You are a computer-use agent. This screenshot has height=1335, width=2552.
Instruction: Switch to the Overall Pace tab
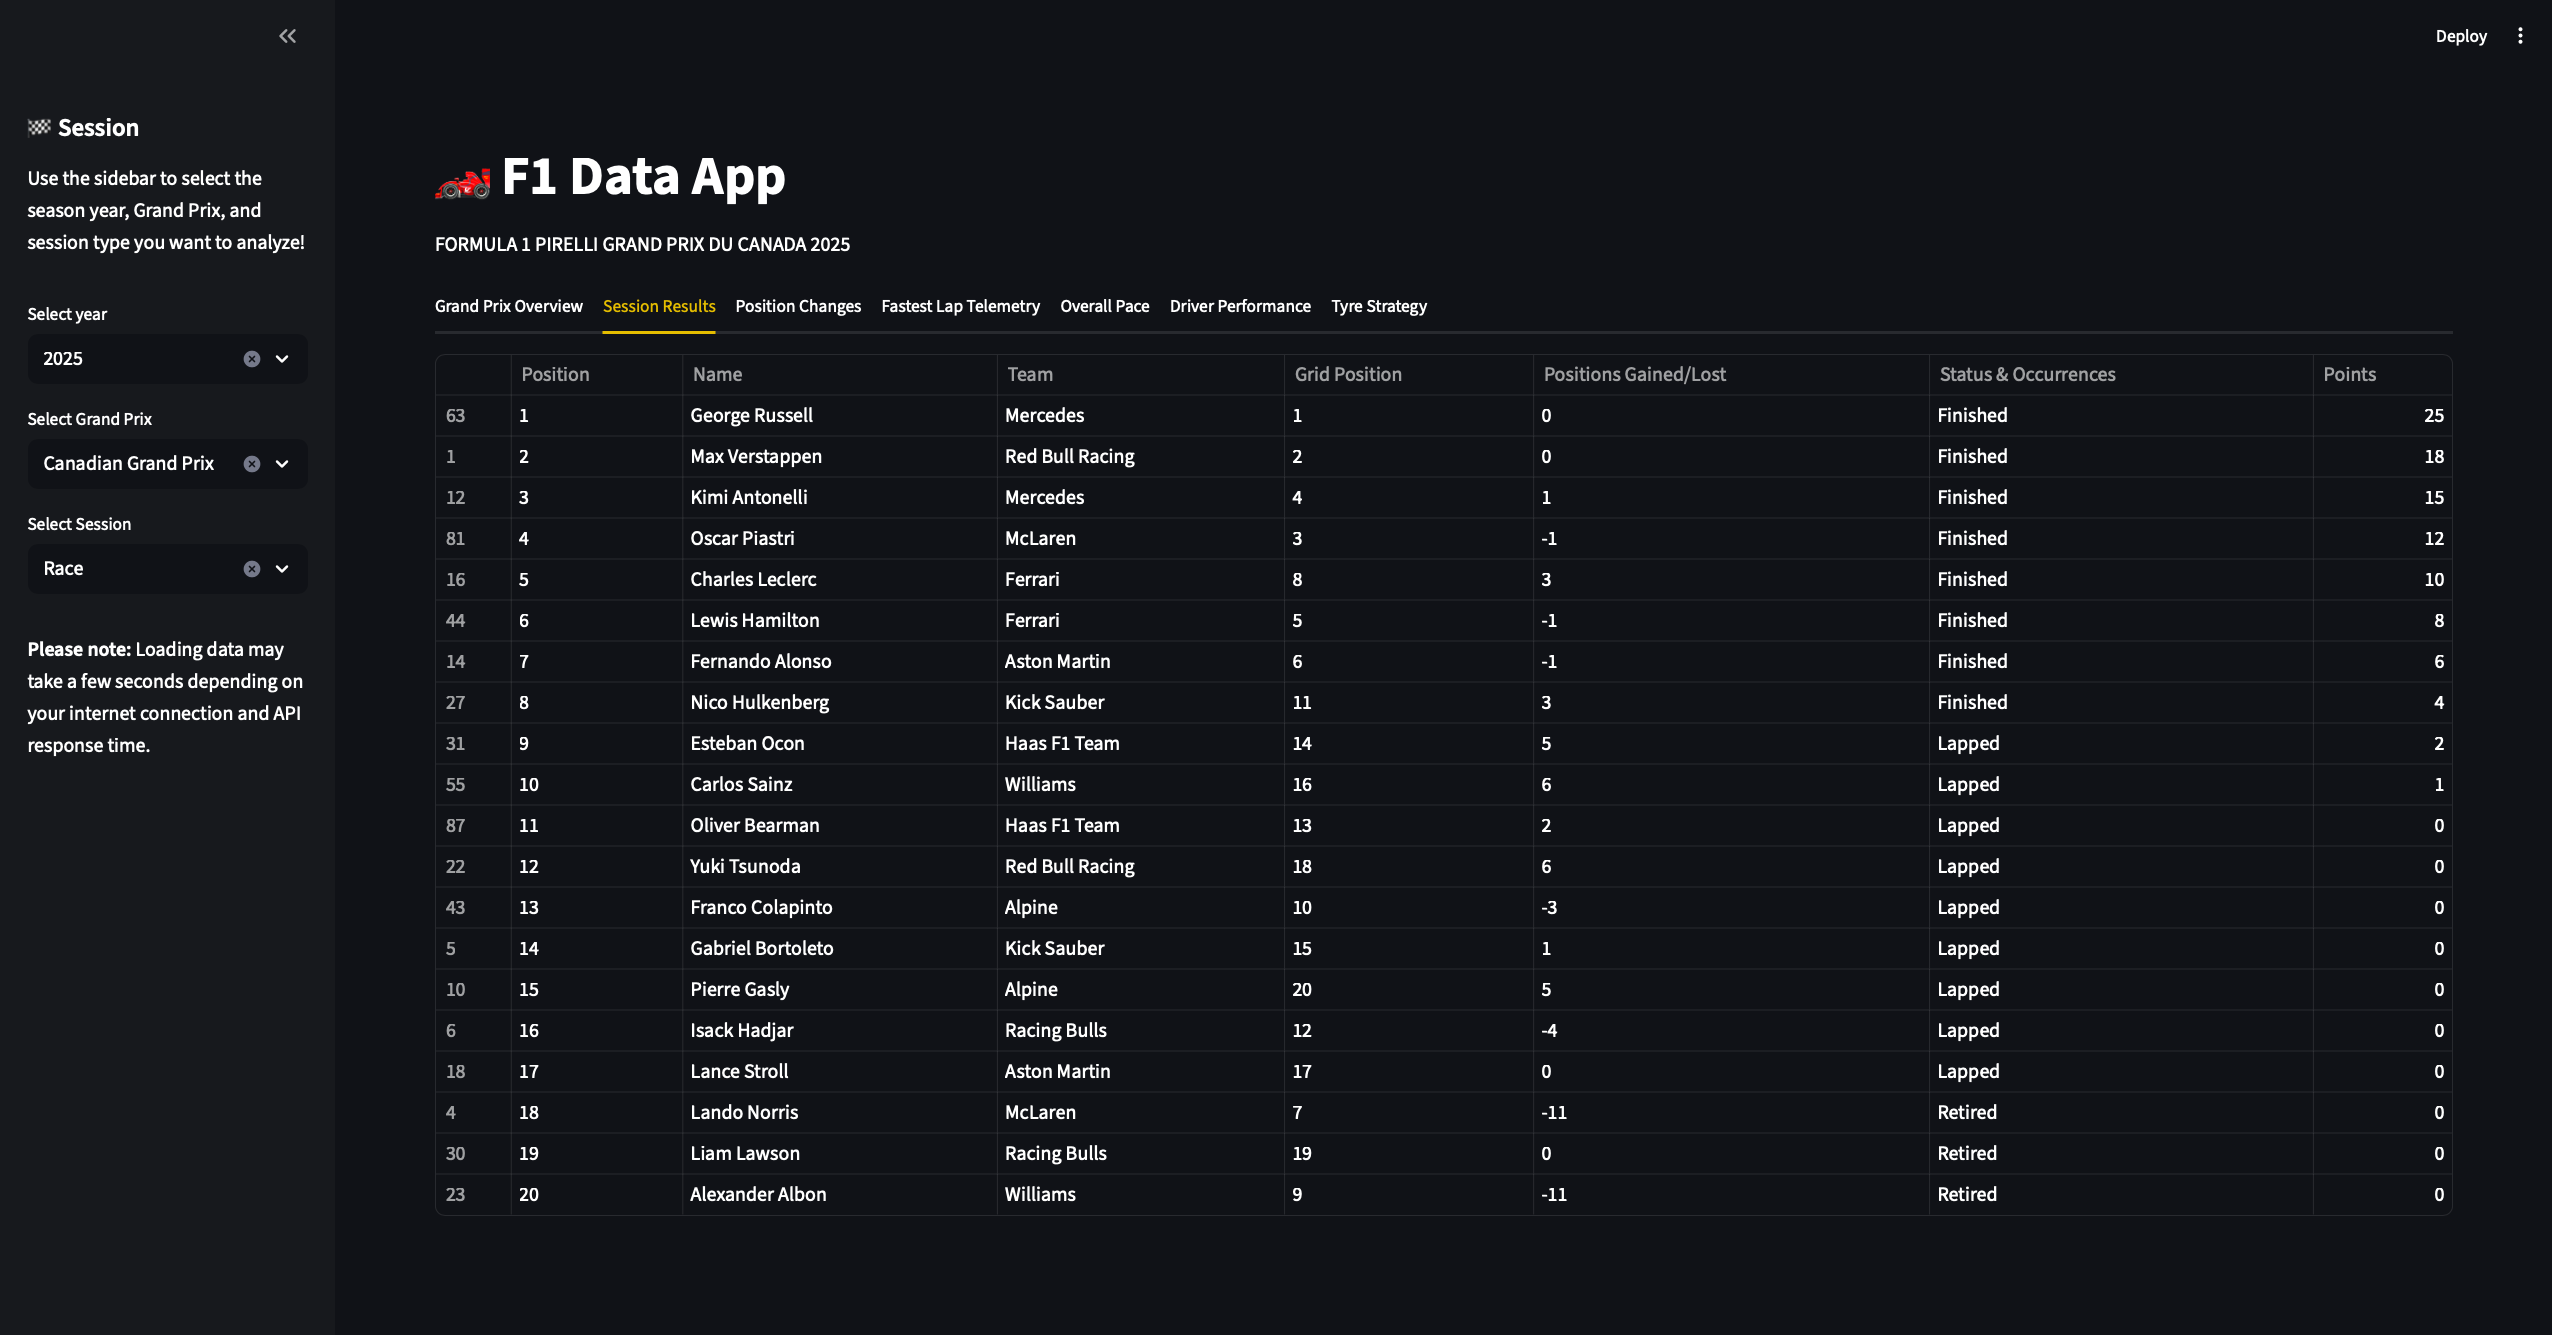tap(1104, 306)
